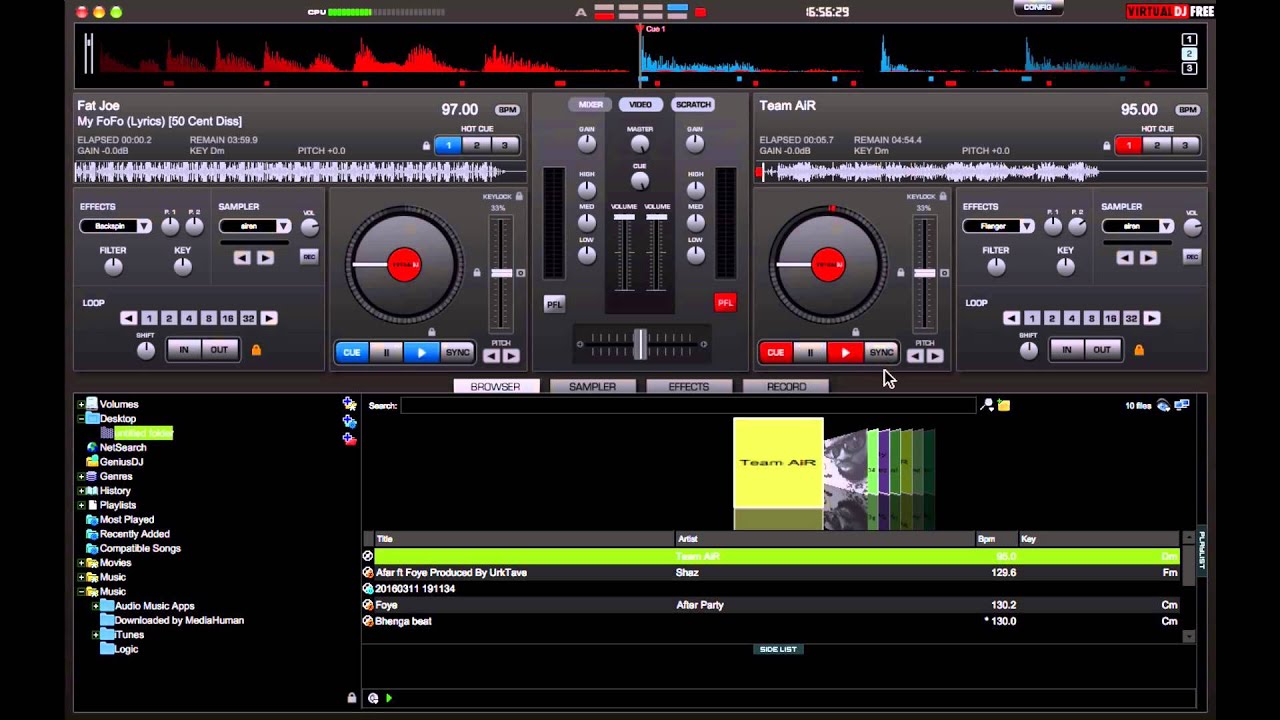Select the VIDEO panel tab

pos(640,104)
